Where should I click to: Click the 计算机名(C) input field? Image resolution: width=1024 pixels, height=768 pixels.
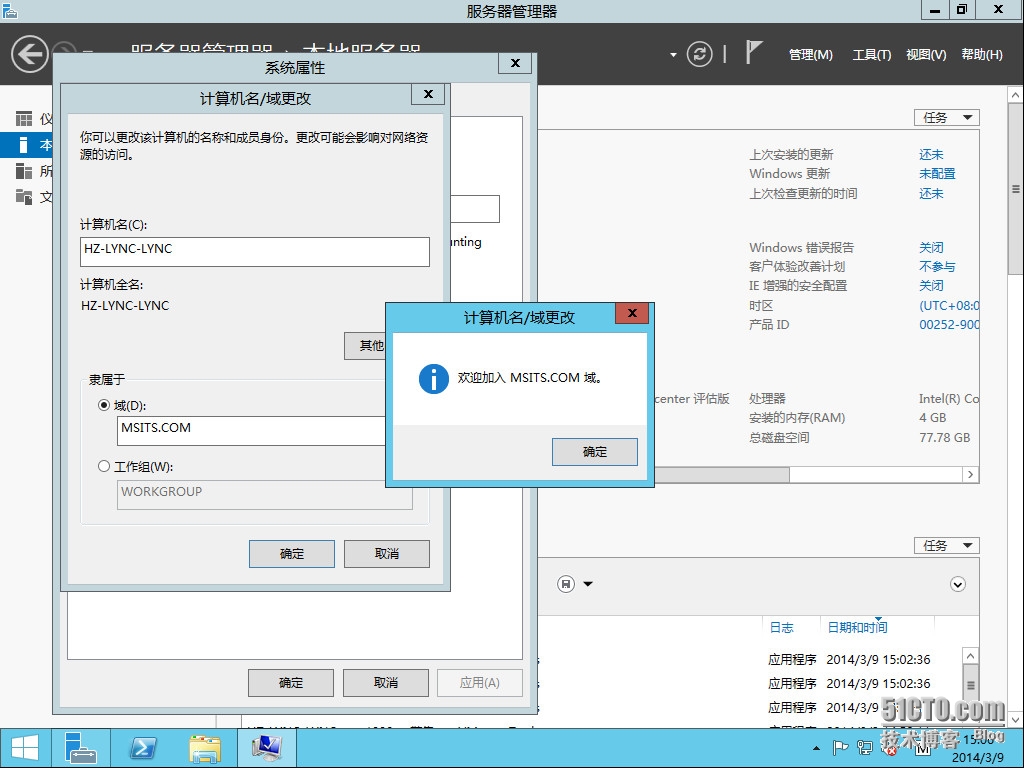(255, 251)
